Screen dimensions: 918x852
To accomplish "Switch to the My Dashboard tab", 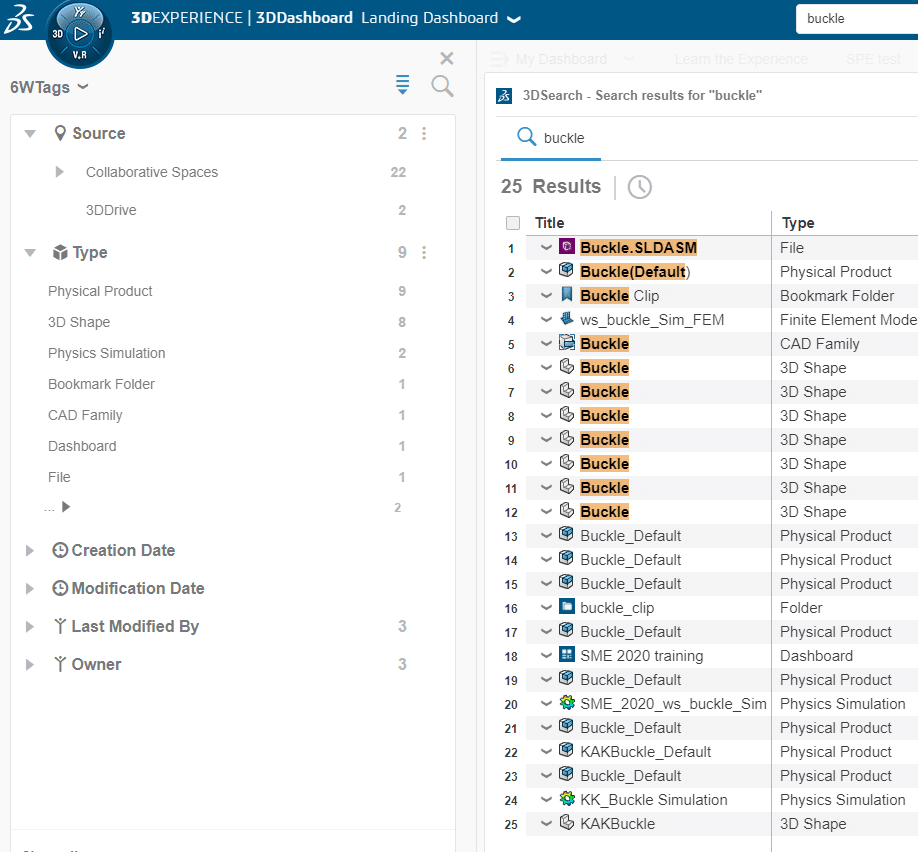I will click(561, 59).
